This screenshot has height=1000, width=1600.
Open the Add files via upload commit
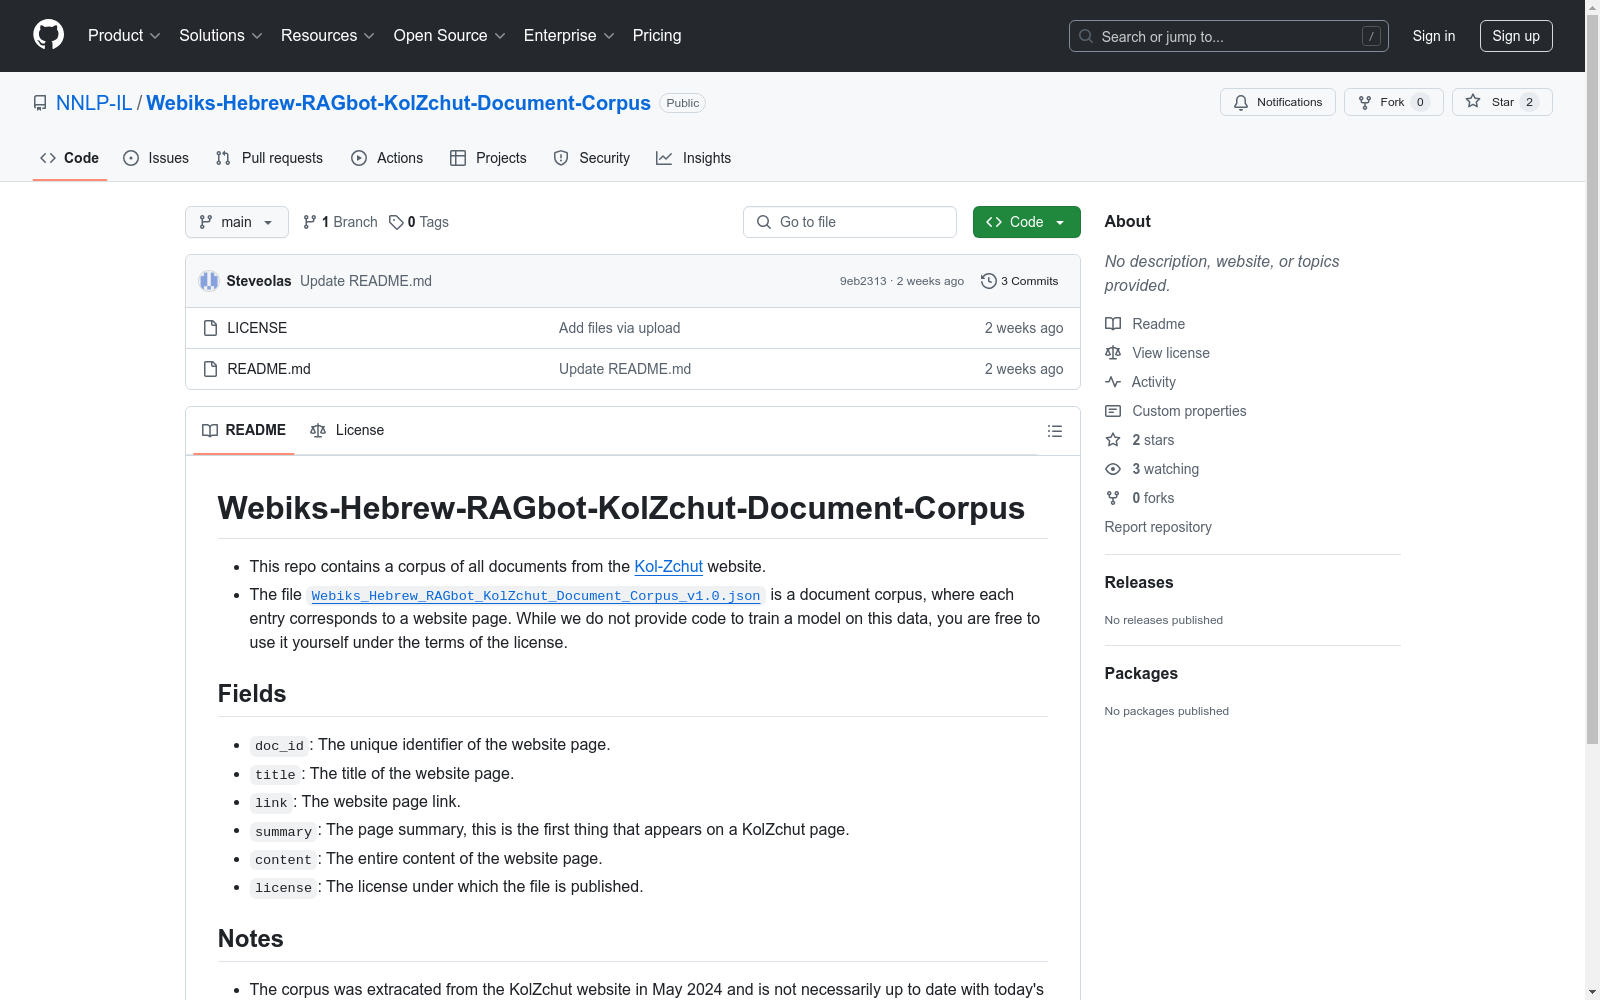coord(620,328)
